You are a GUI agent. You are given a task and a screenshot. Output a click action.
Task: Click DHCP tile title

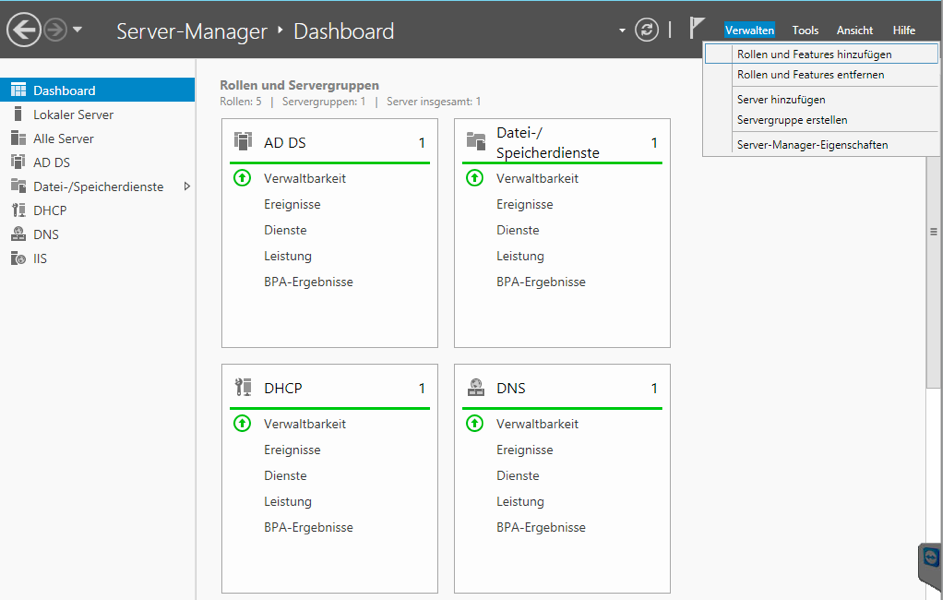pyautogui.click(x=283, y=388)
